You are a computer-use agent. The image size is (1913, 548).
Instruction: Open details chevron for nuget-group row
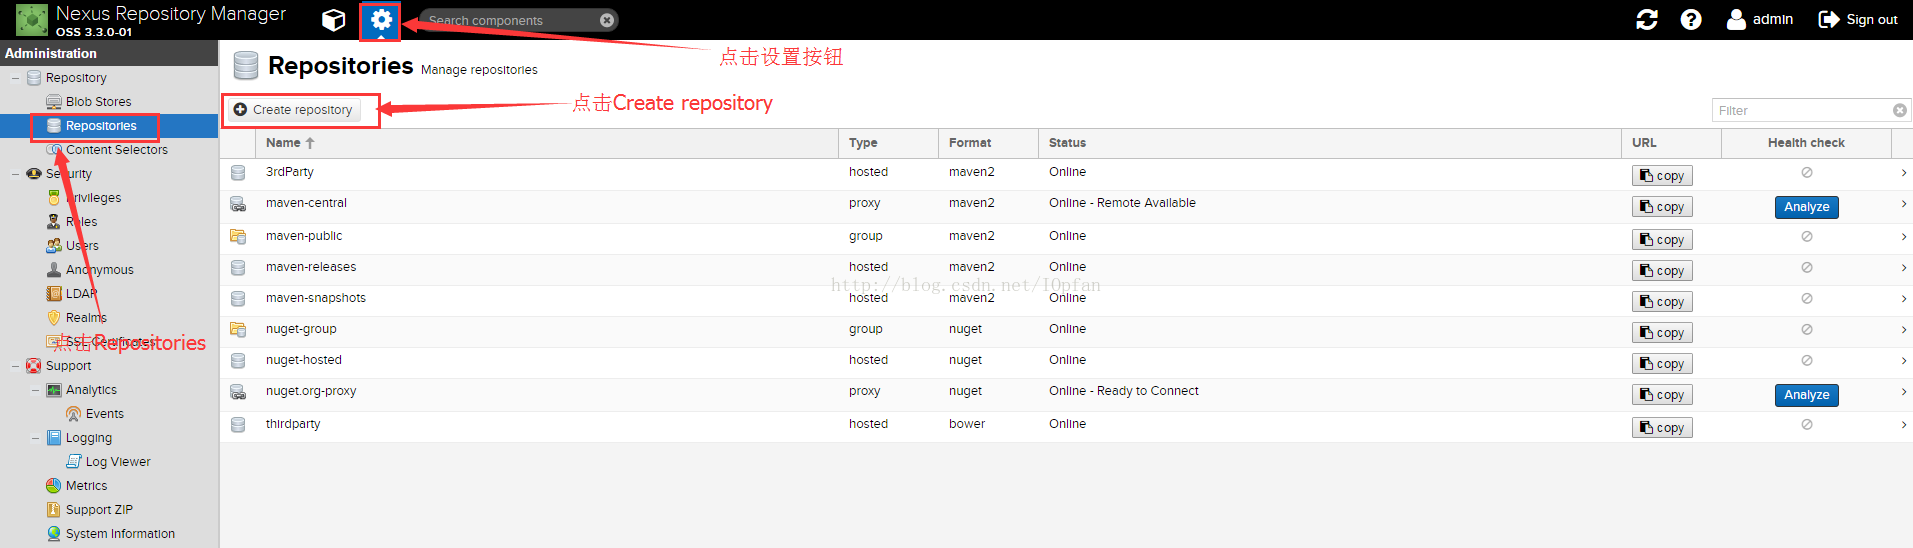point(1903,330)
